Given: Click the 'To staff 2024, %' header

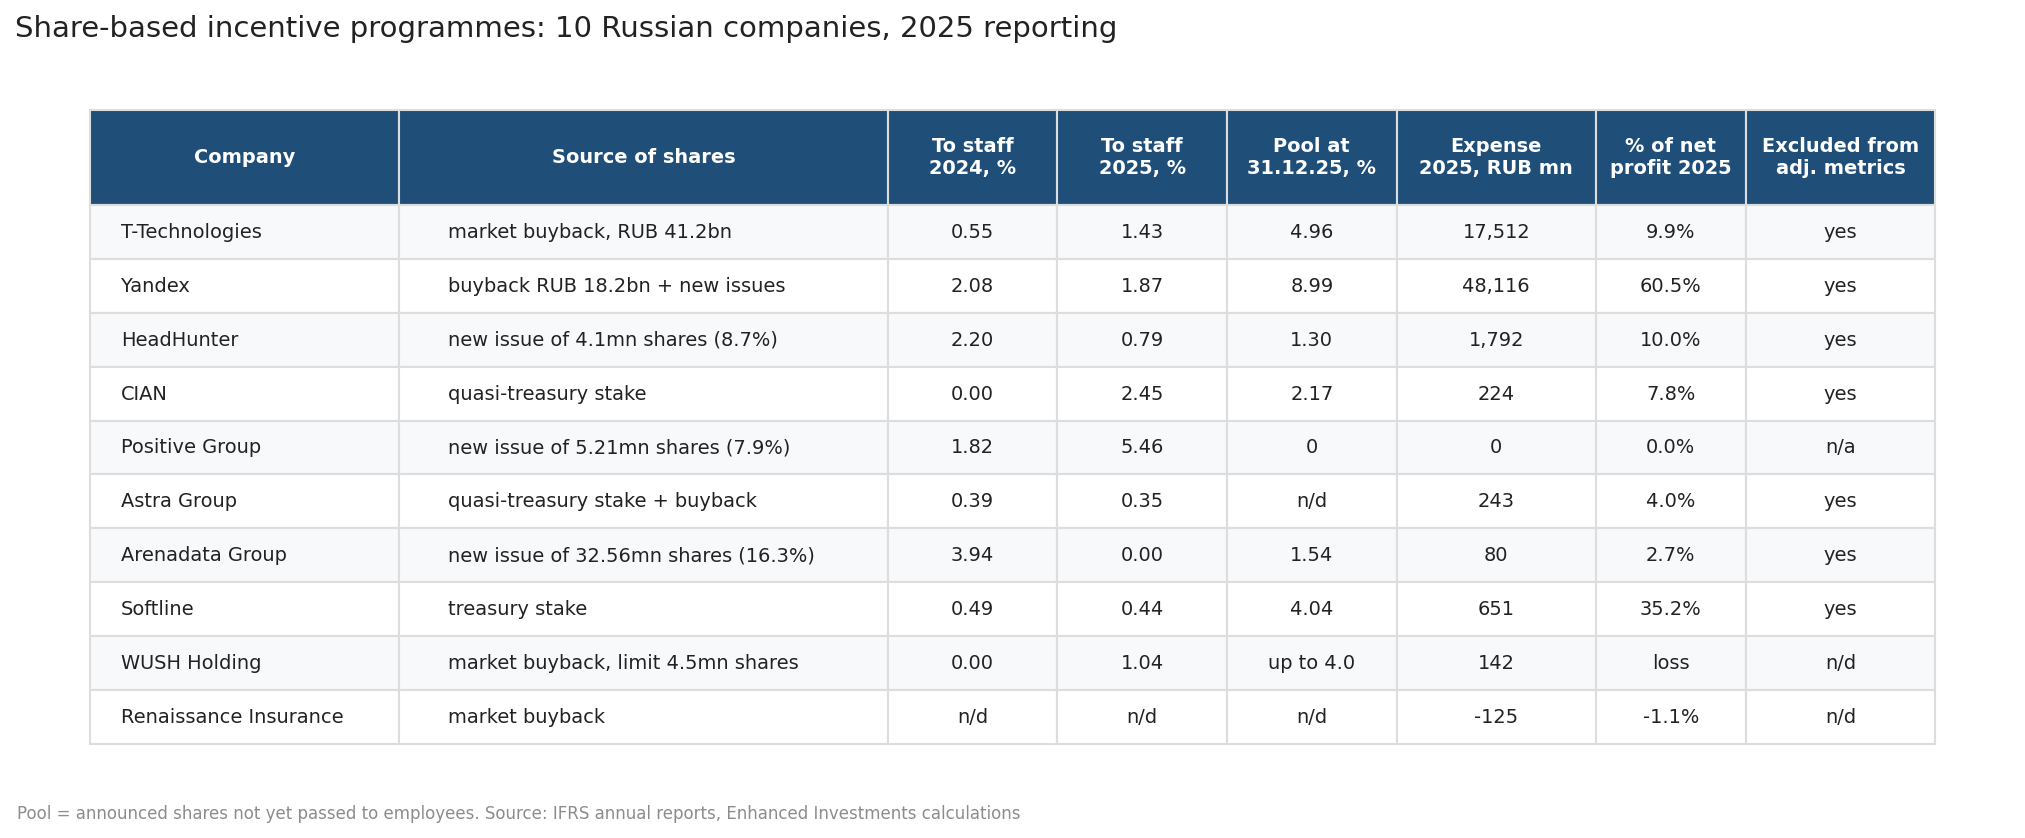Looking at the screenshot, I should coord(972,157).
